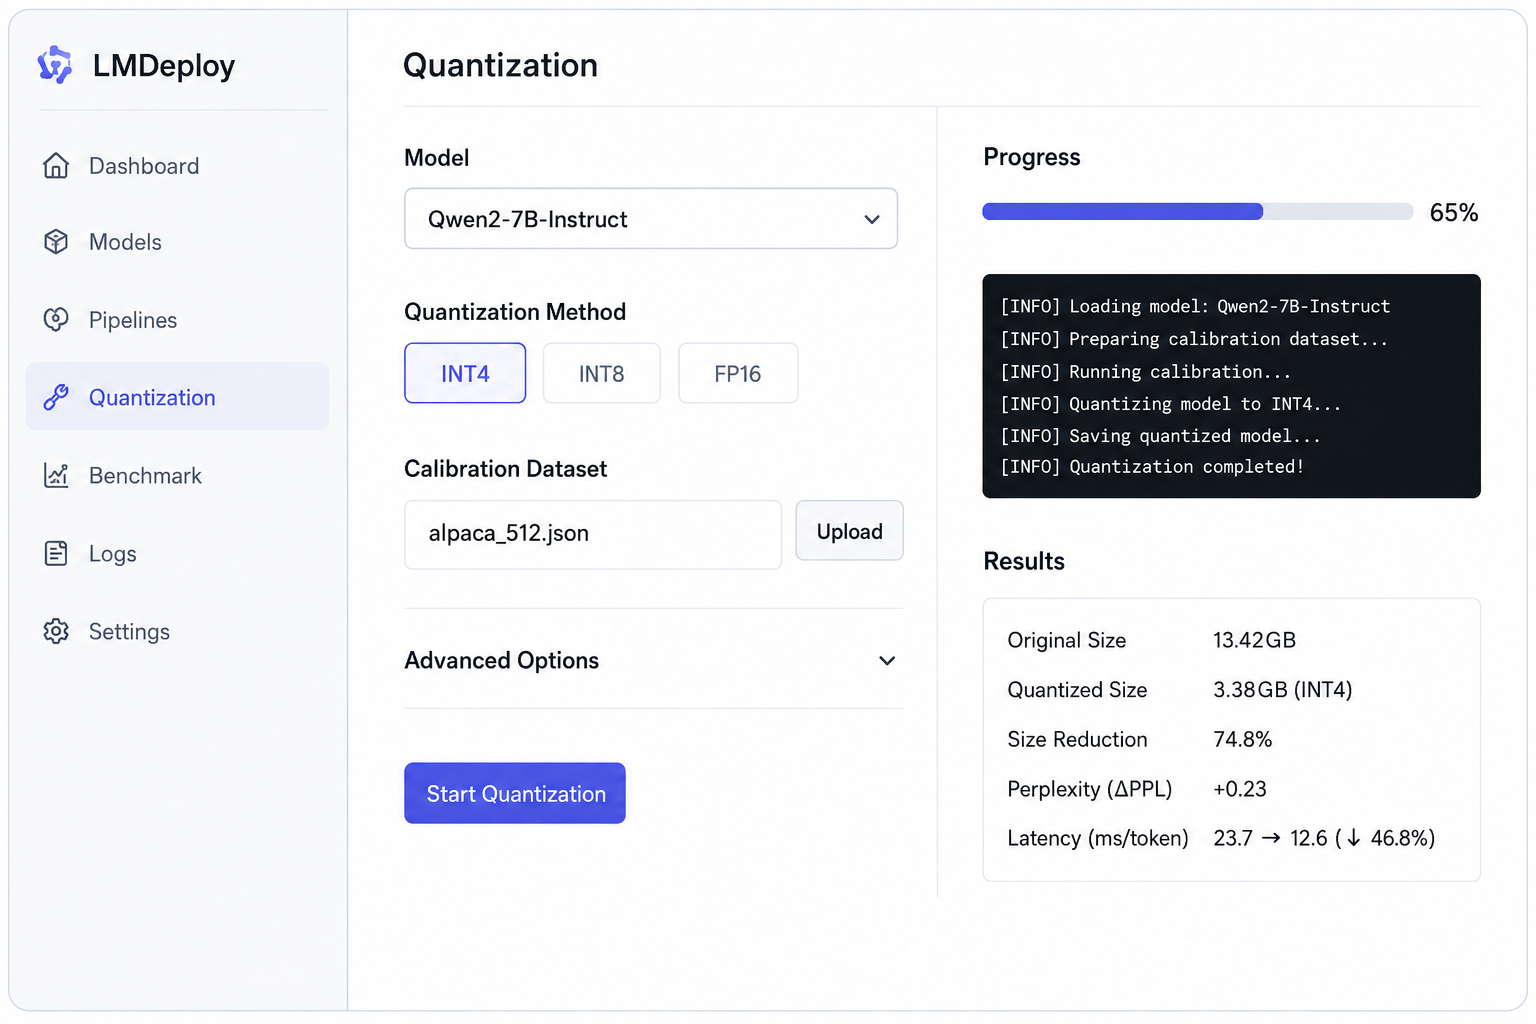This screenshot has width=1536, height=1024.
Task: Click the Quantization wrench icon
Action: point(56,397)
